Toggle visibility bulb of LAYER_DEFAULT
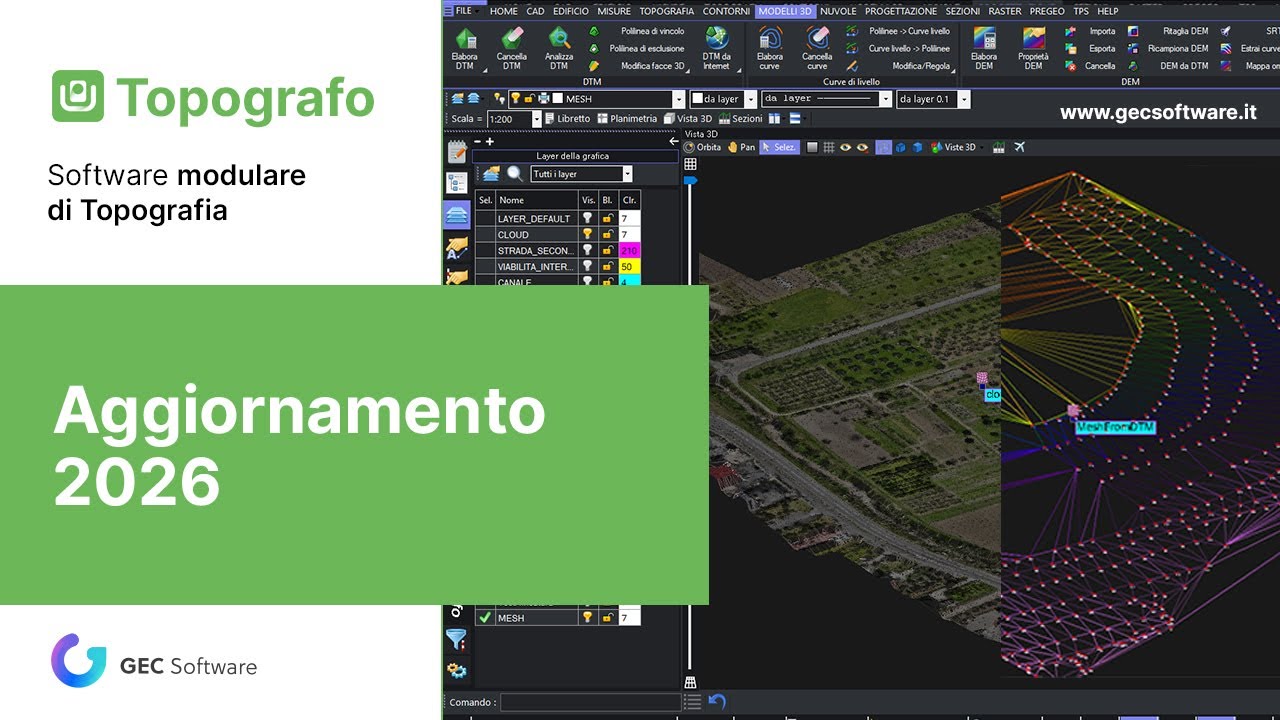 click(x=588, y=218)
